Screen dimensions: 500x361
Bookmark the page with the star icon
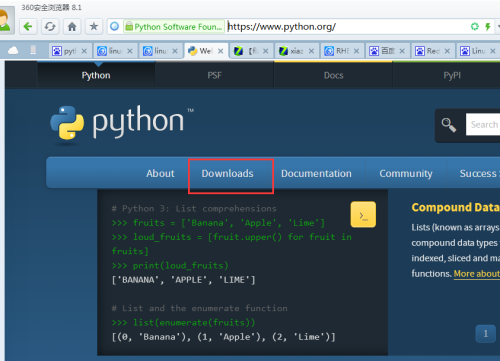(94, 26)
